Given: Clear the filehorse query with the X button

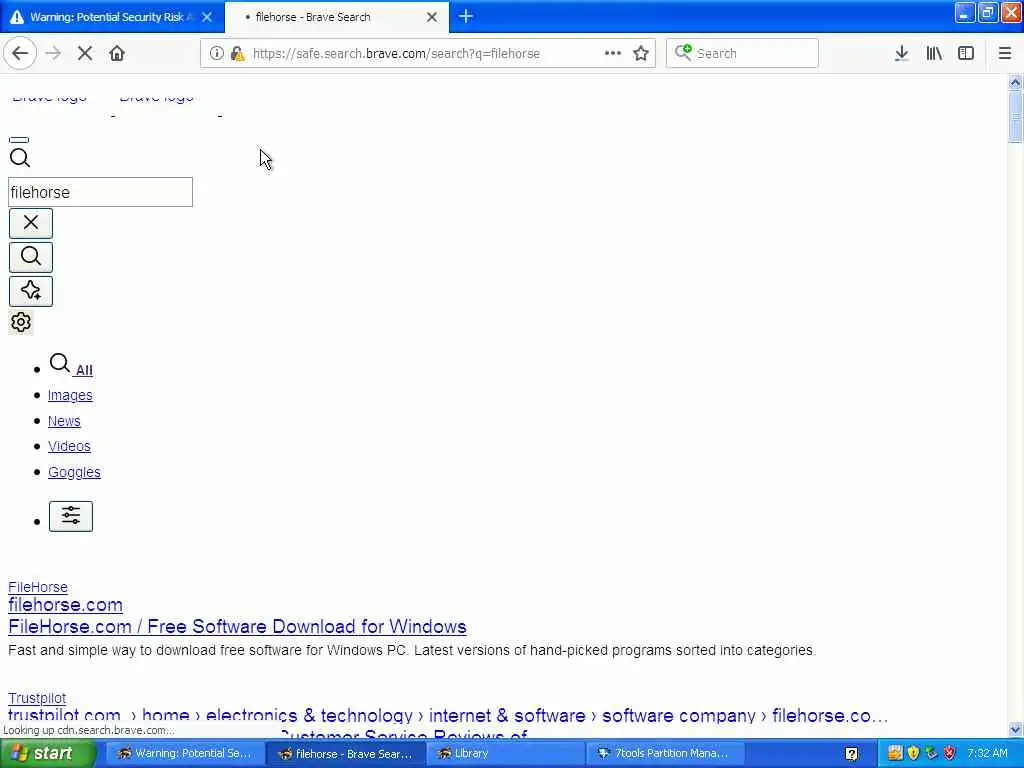Looking at the screenshot, I should pos(31,223).
